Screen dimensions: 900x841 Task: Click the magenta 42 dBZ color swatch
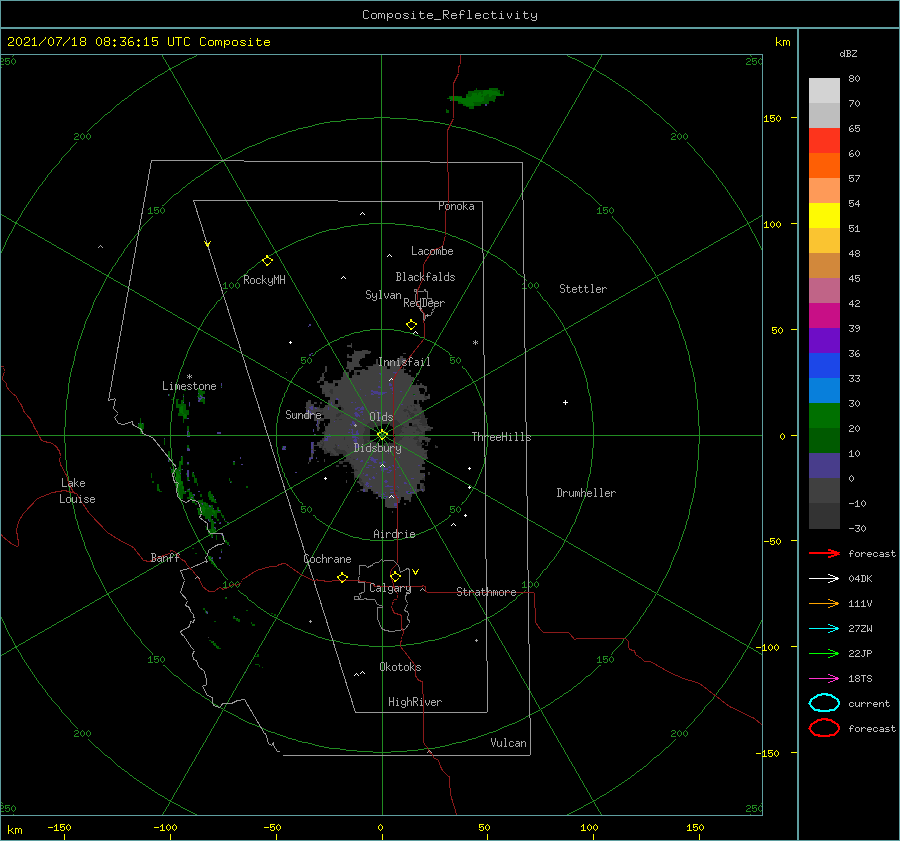pos(824,315)
